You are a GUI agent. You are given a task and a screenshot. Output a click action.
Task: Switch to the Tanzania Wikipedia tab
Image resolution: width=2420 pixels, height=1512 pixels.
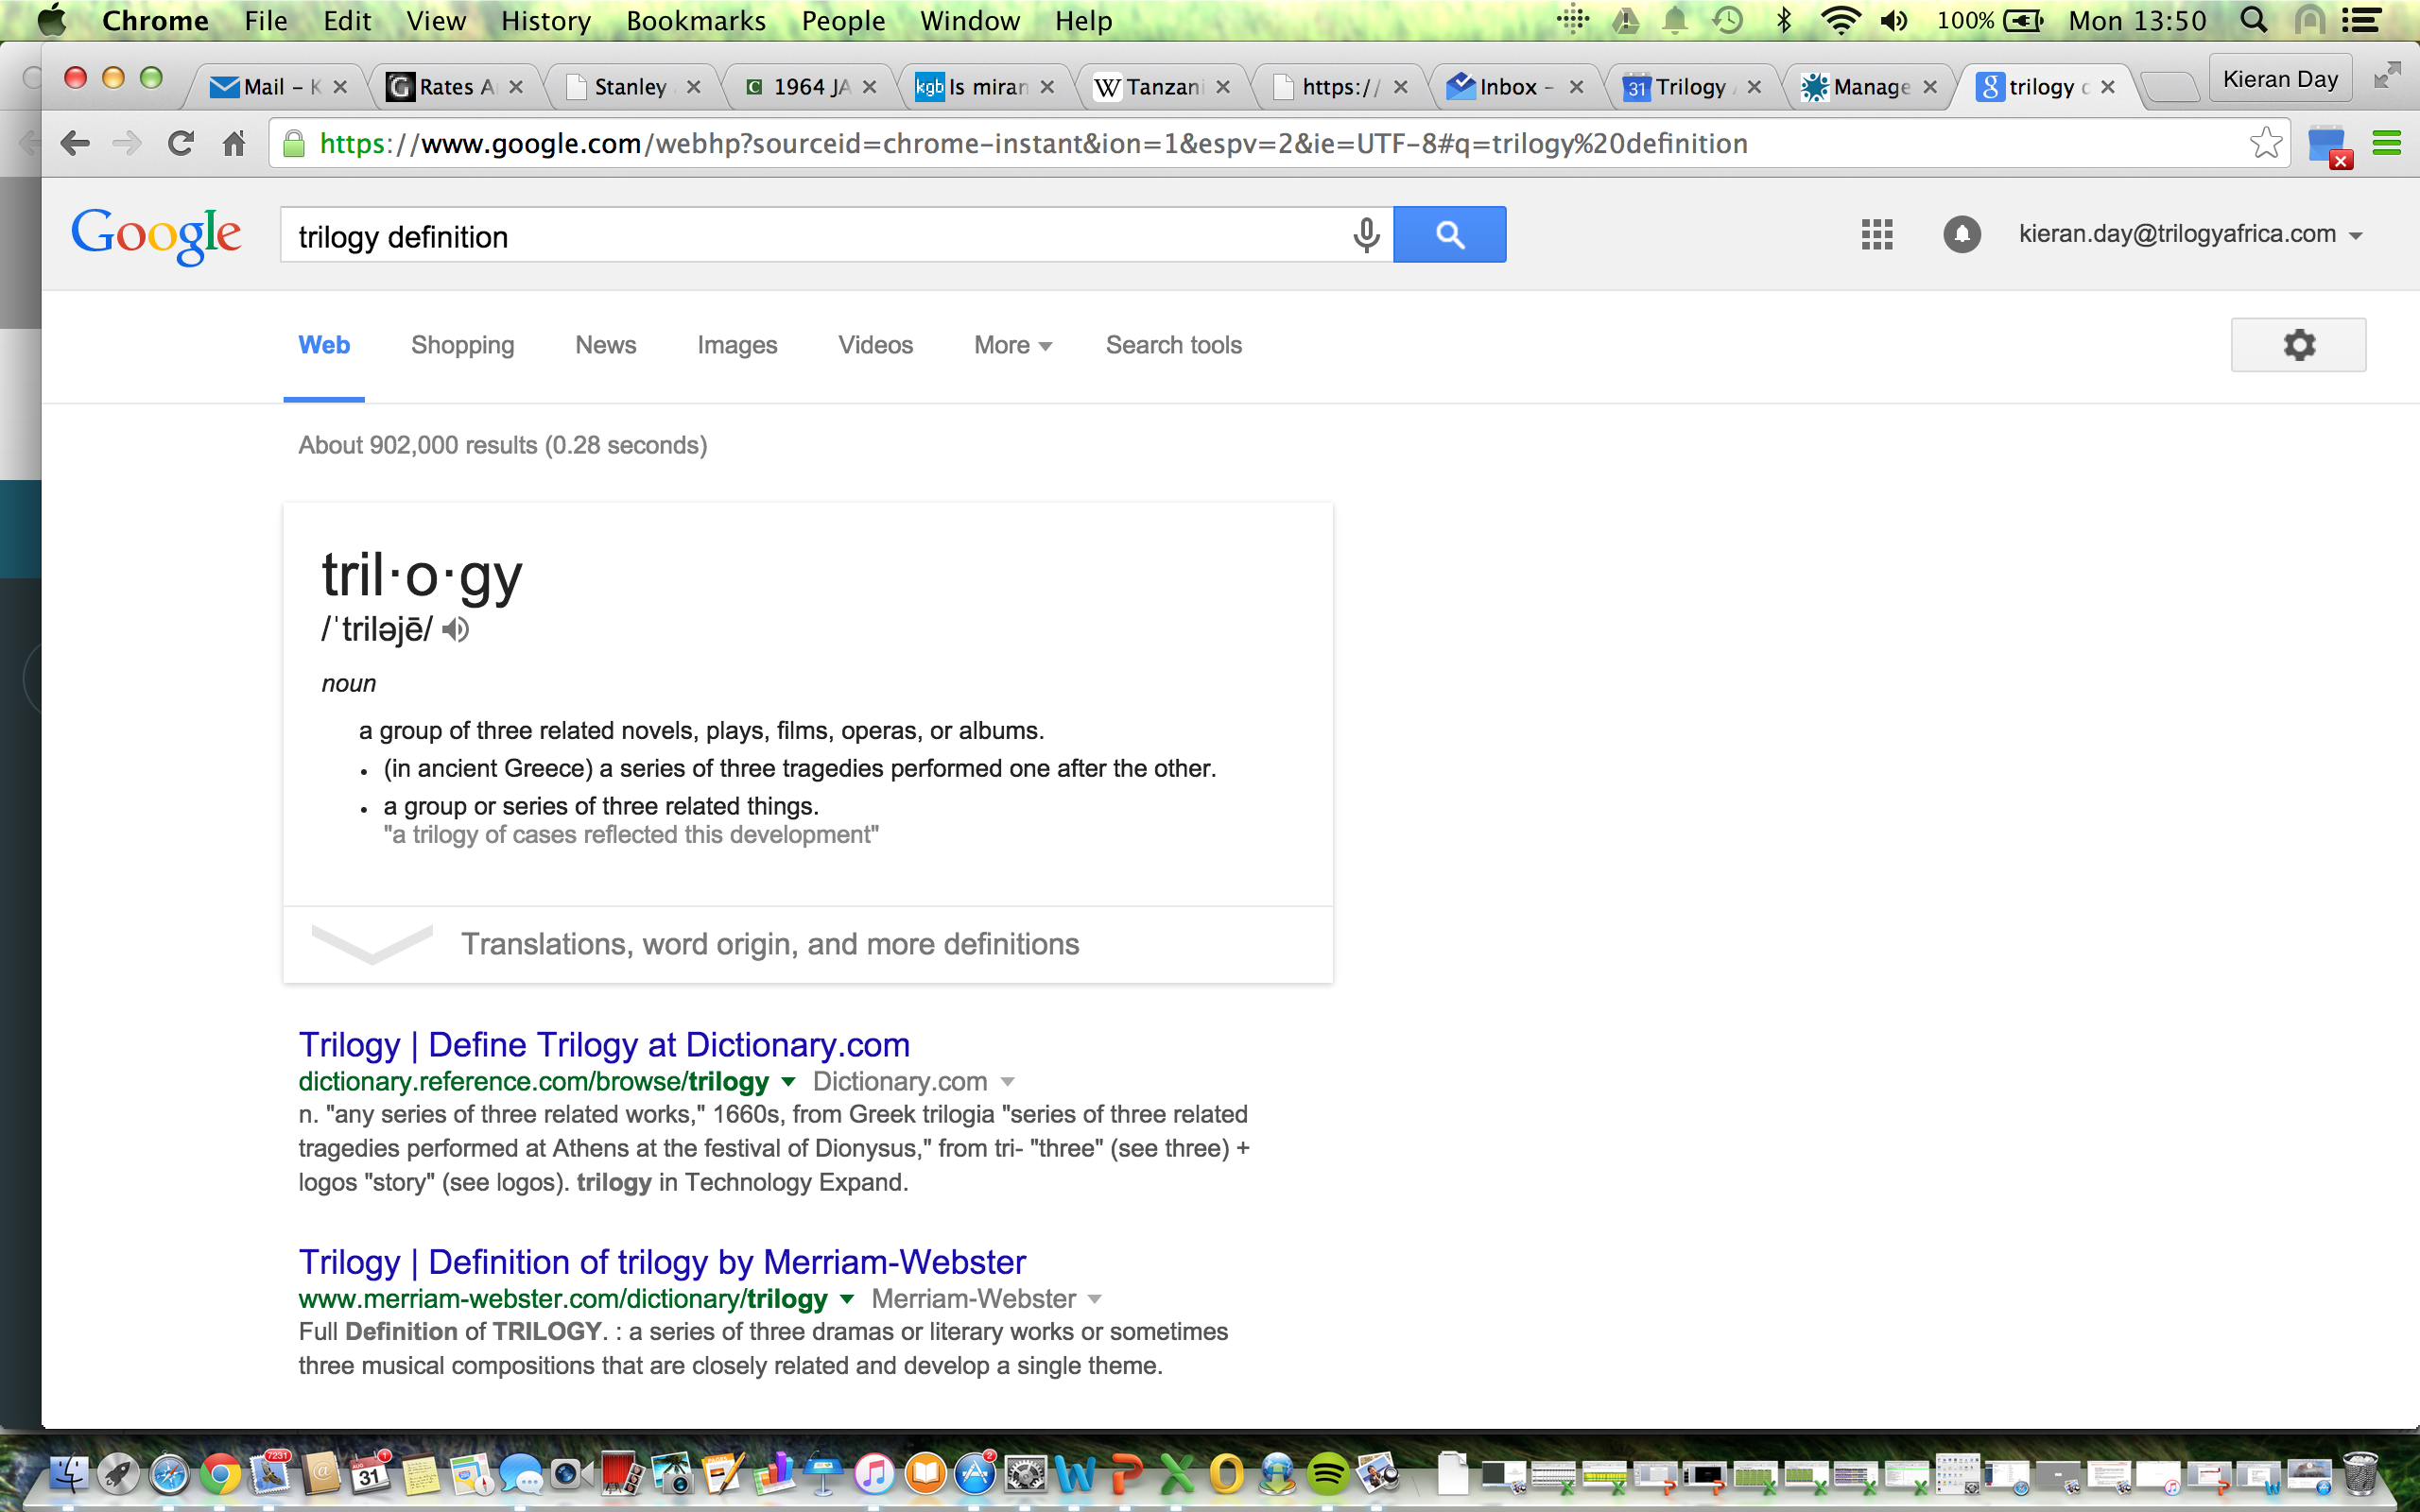click(1160, 87)
